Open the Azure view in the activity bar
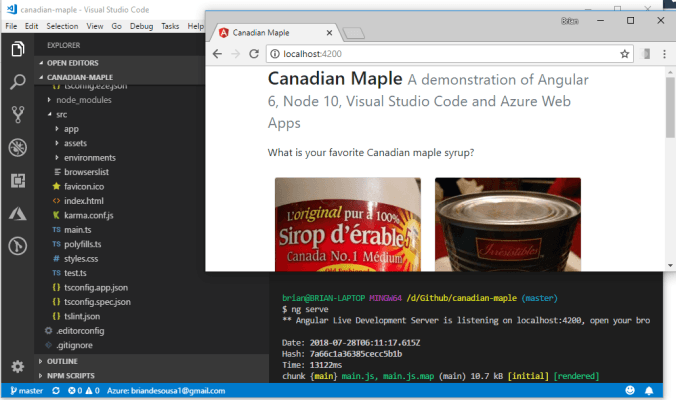This screenshot has width=676, height=400. 18,213
